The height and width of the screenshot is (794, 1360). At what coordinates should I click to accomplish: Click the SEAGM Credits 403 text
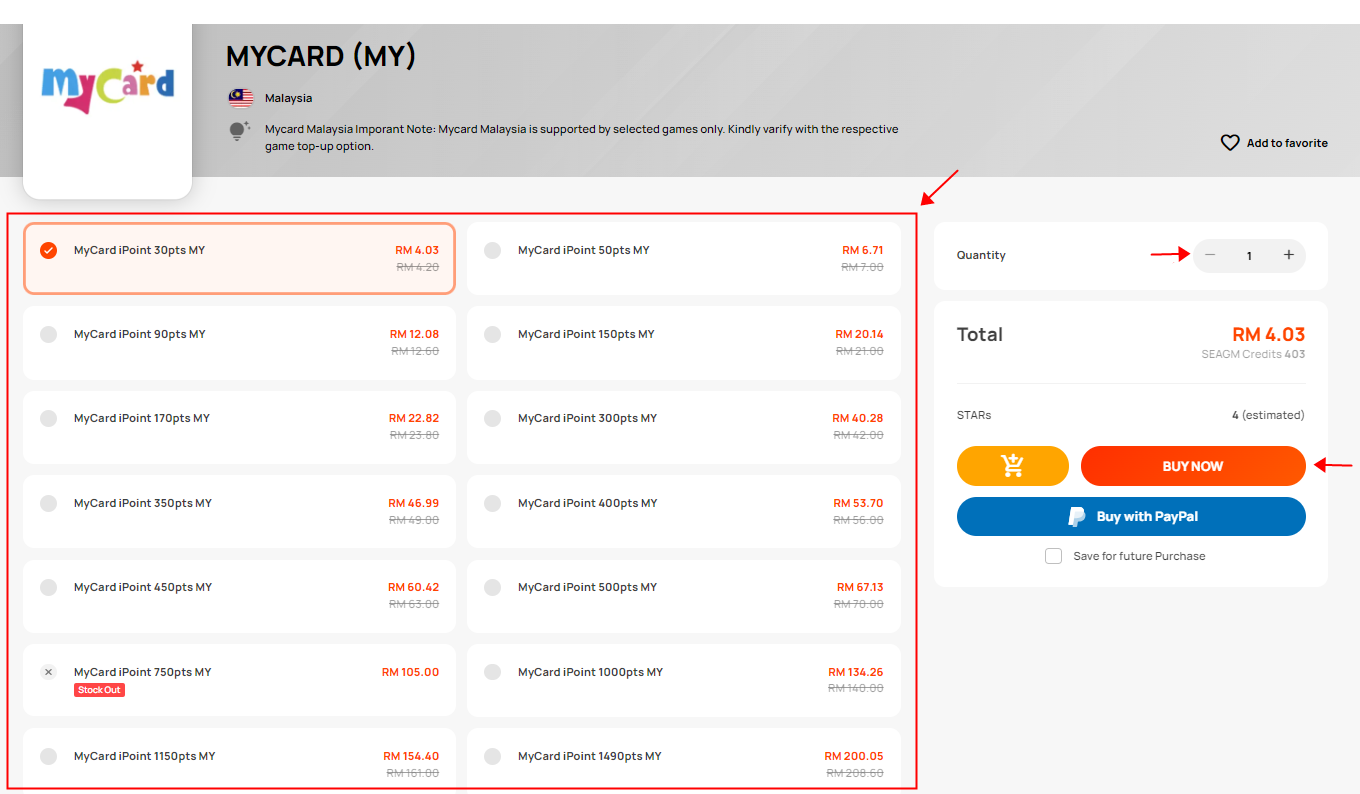(x=1253, y=354)
